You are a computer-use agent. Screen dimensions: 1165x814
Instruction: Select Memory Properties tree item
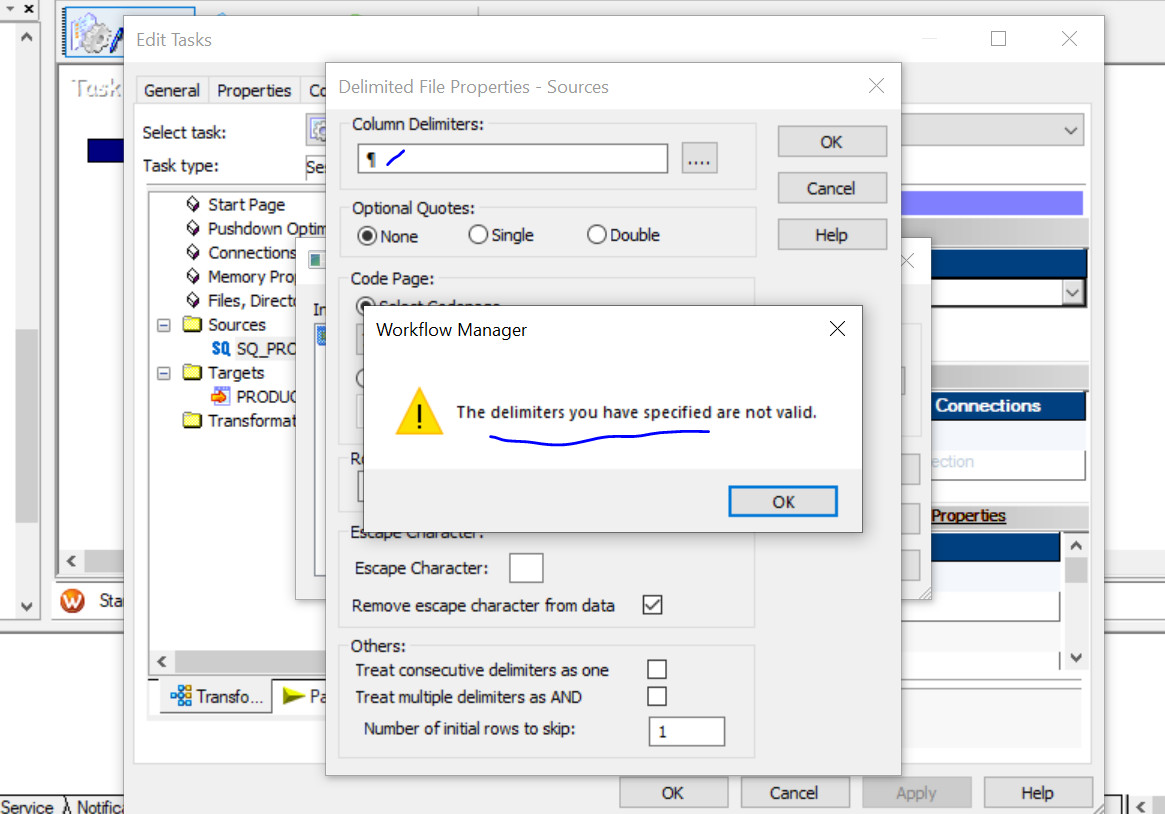(x=251, y=276)
